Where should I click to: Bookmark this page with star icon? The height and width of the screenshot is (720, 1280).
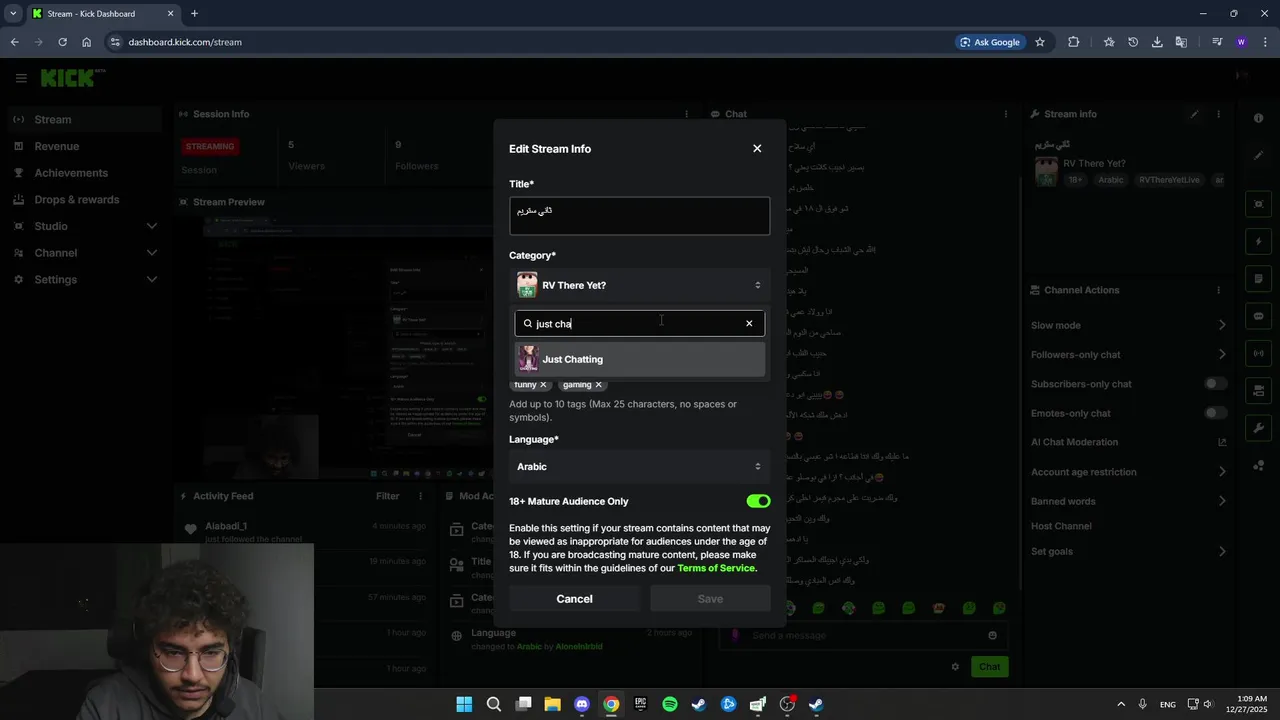tap(1040, 42)
